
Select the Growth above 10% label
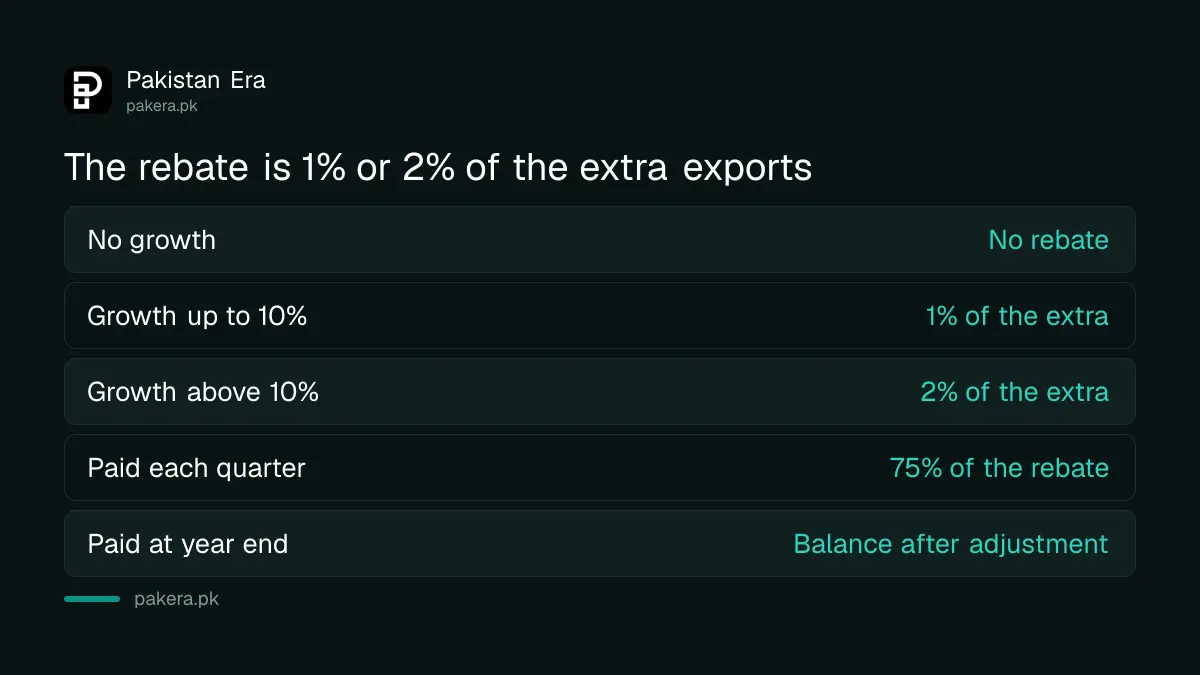tap(203, 392)
